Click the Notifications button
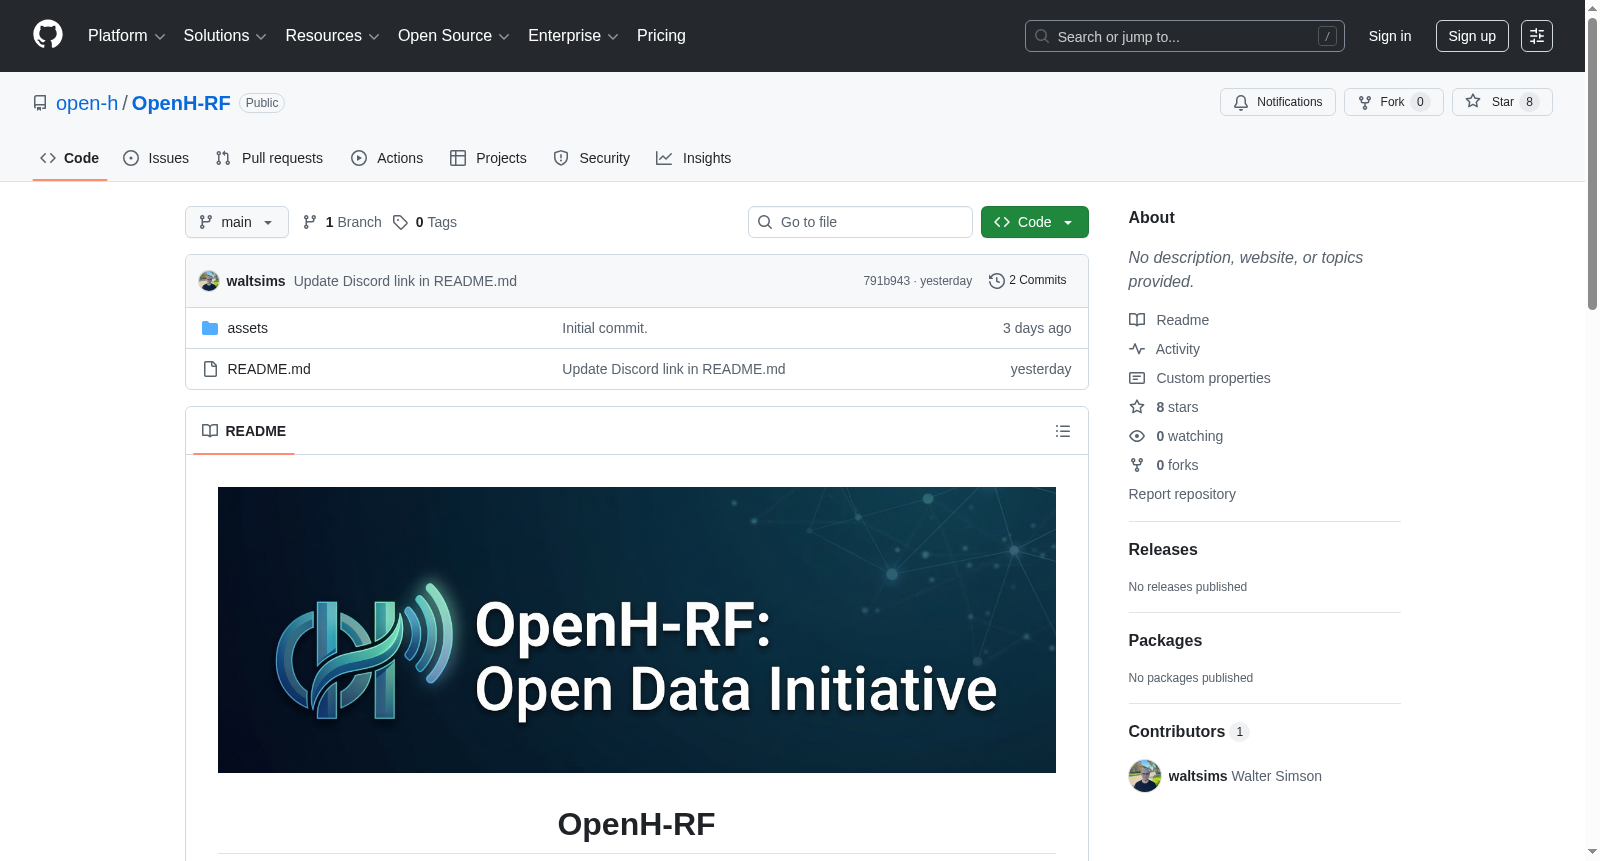 pyautogui.click(x=1278, y=102)
